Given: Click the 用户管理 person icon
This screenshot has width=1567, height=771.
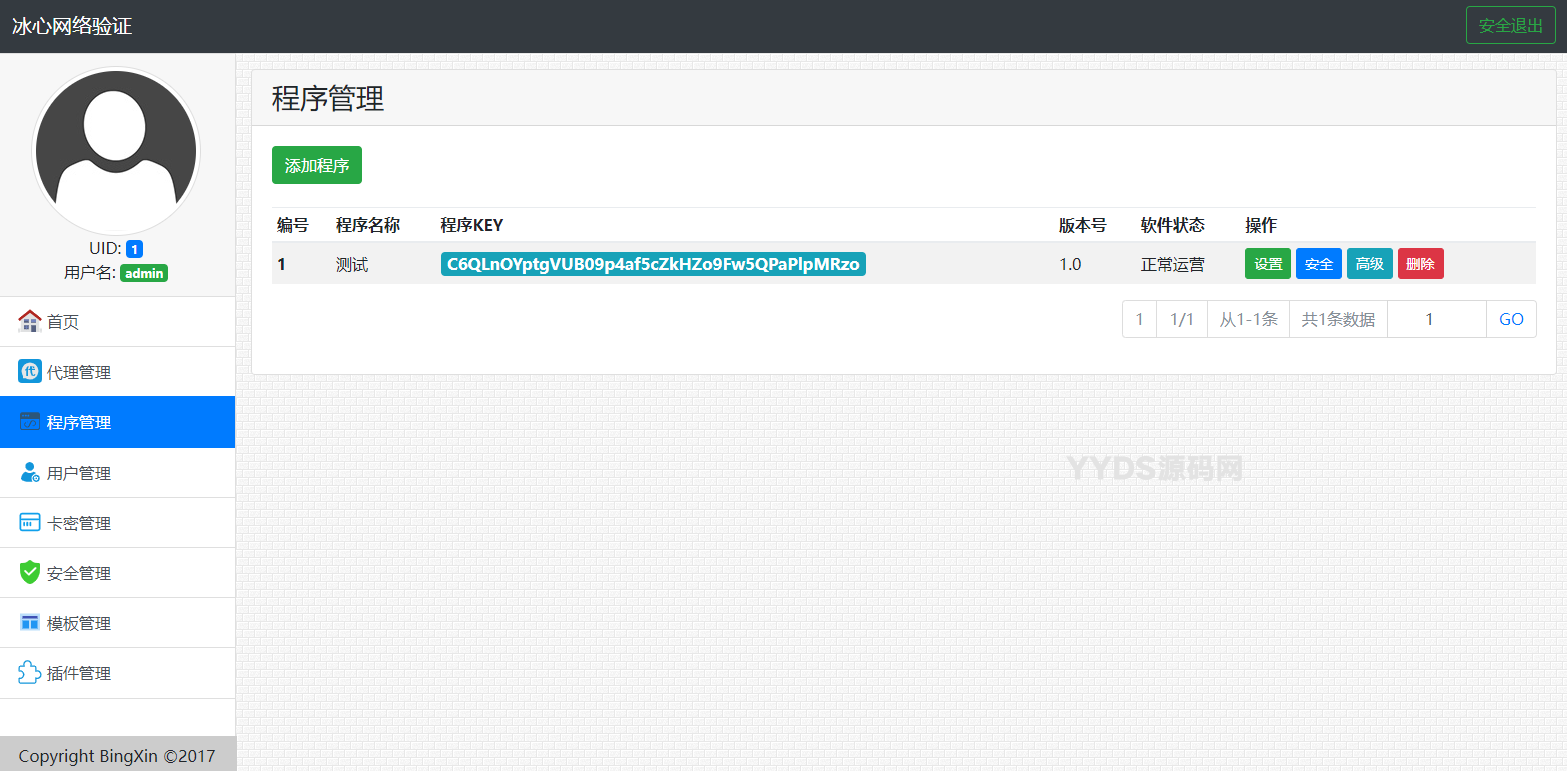Looking at the screenshot, I should 30,473.
